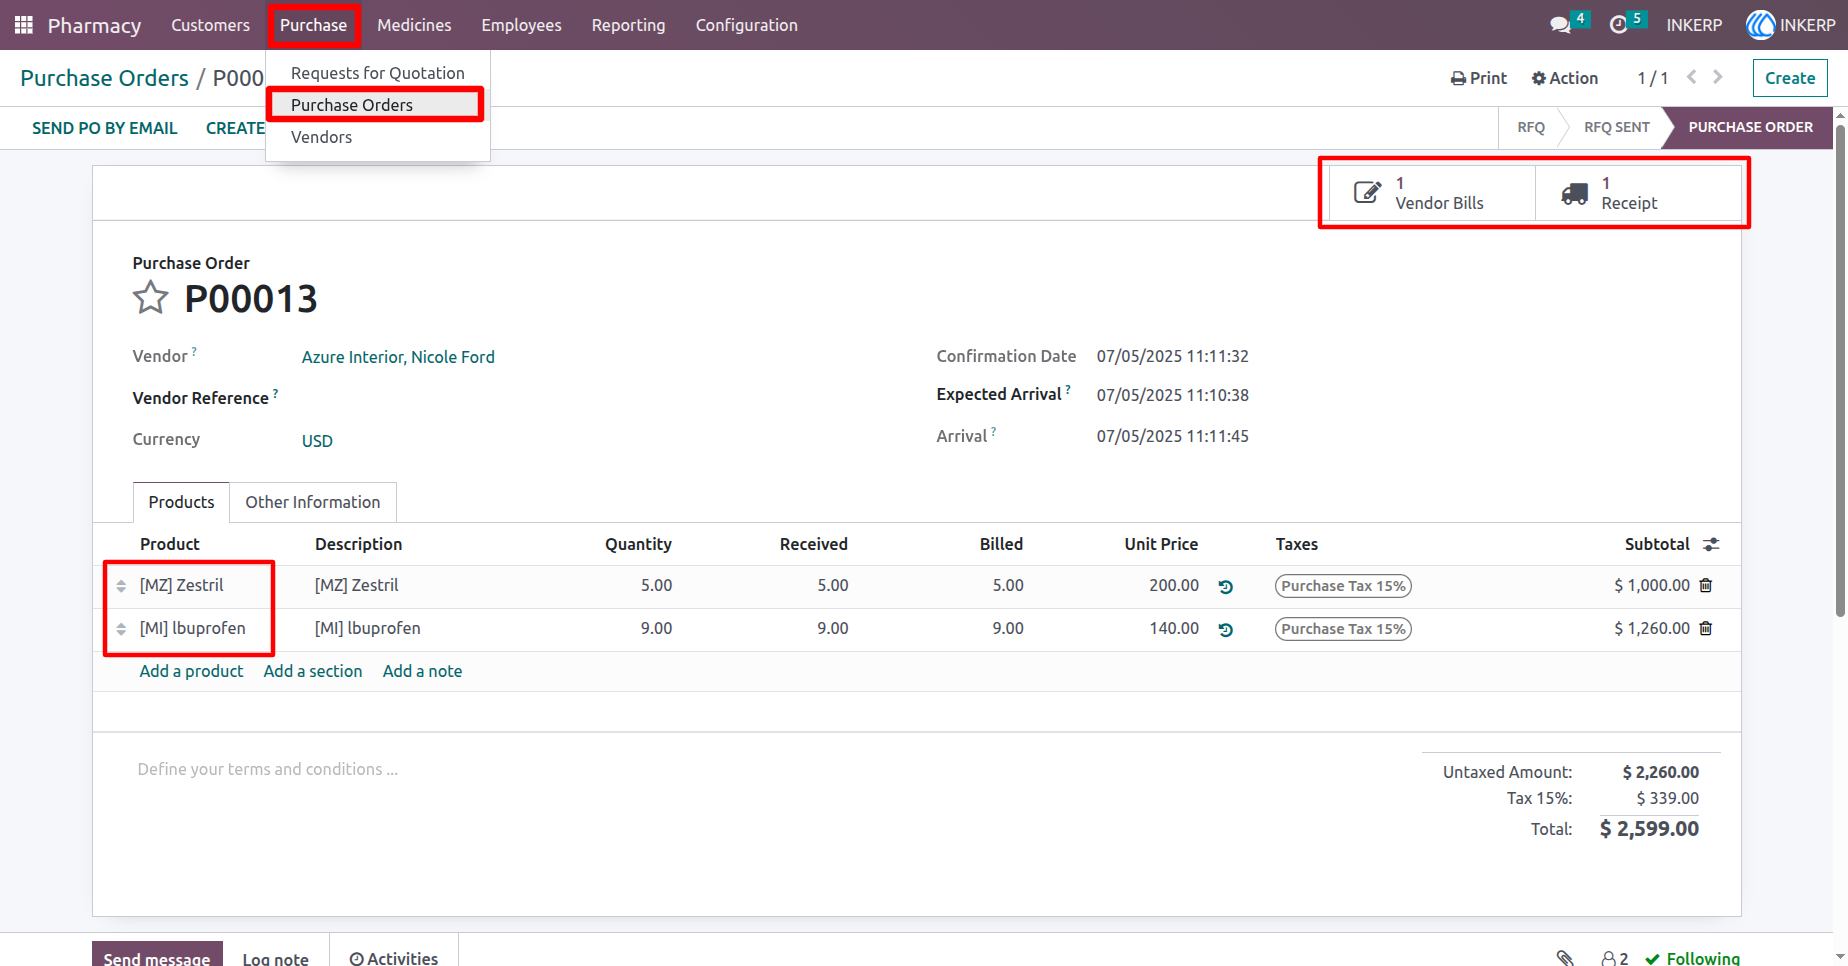
Task: Click the attachment paperclip icon
Action: [x=1565, y=958]
